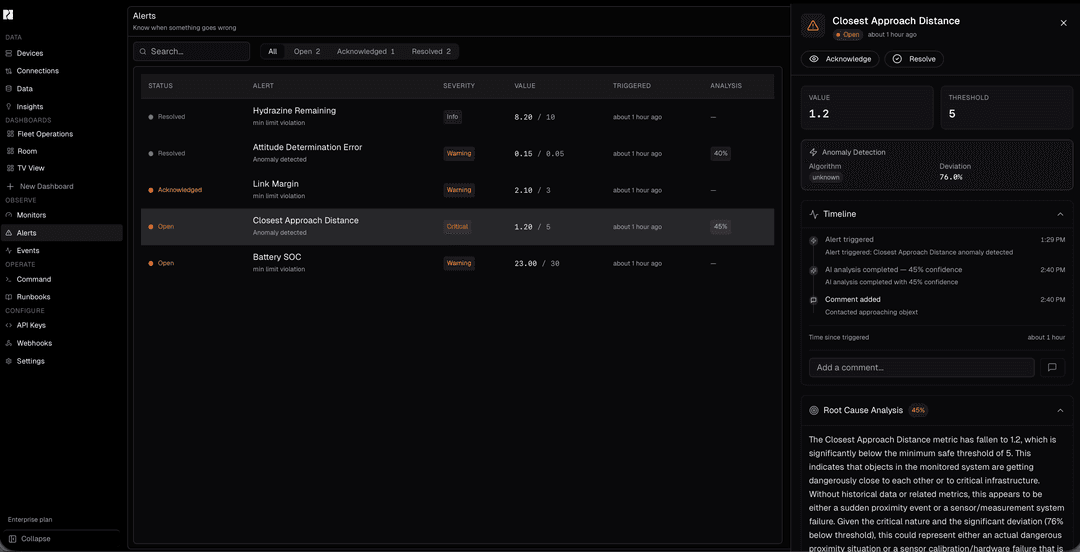Screen dimensions: 1080x552
Task: Click the Critical severity badge
Action: pos(457,227)
